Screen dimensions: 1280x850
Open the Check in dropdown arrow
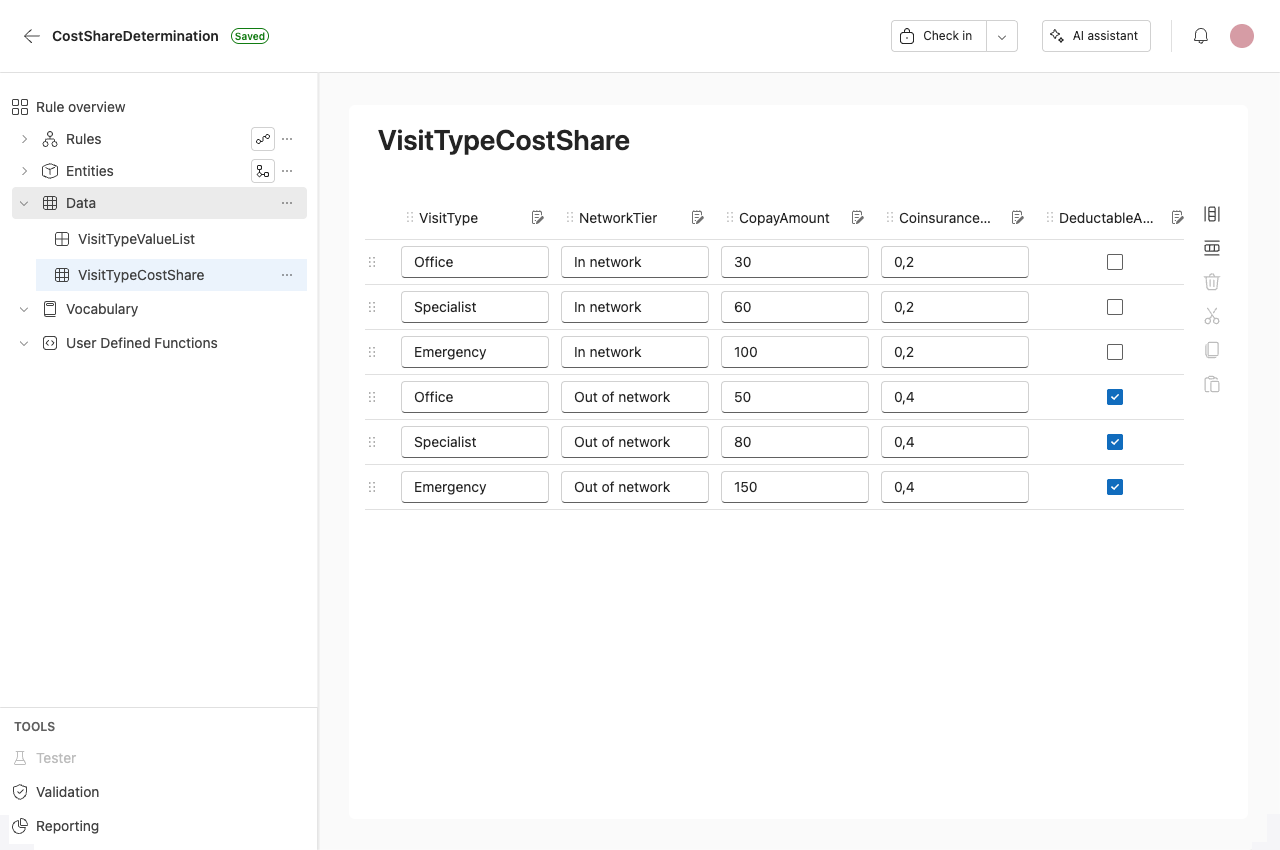click(x=1001, y=35)
